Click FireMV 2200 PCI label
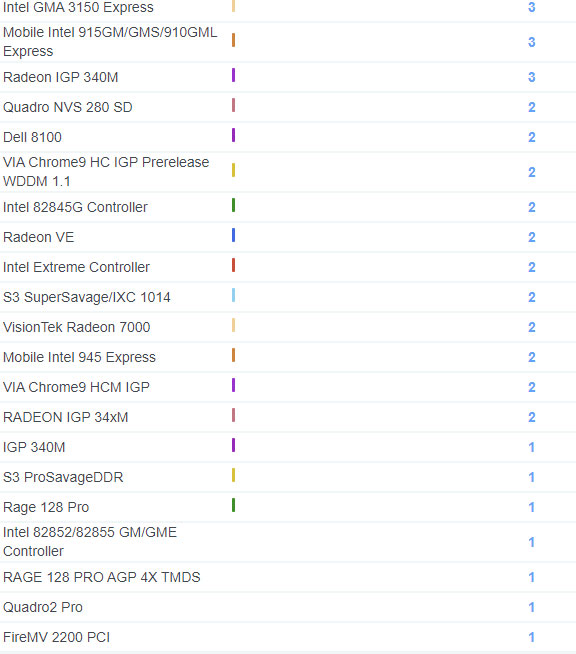This screenshot has width=576, height=654. [56, 637]
